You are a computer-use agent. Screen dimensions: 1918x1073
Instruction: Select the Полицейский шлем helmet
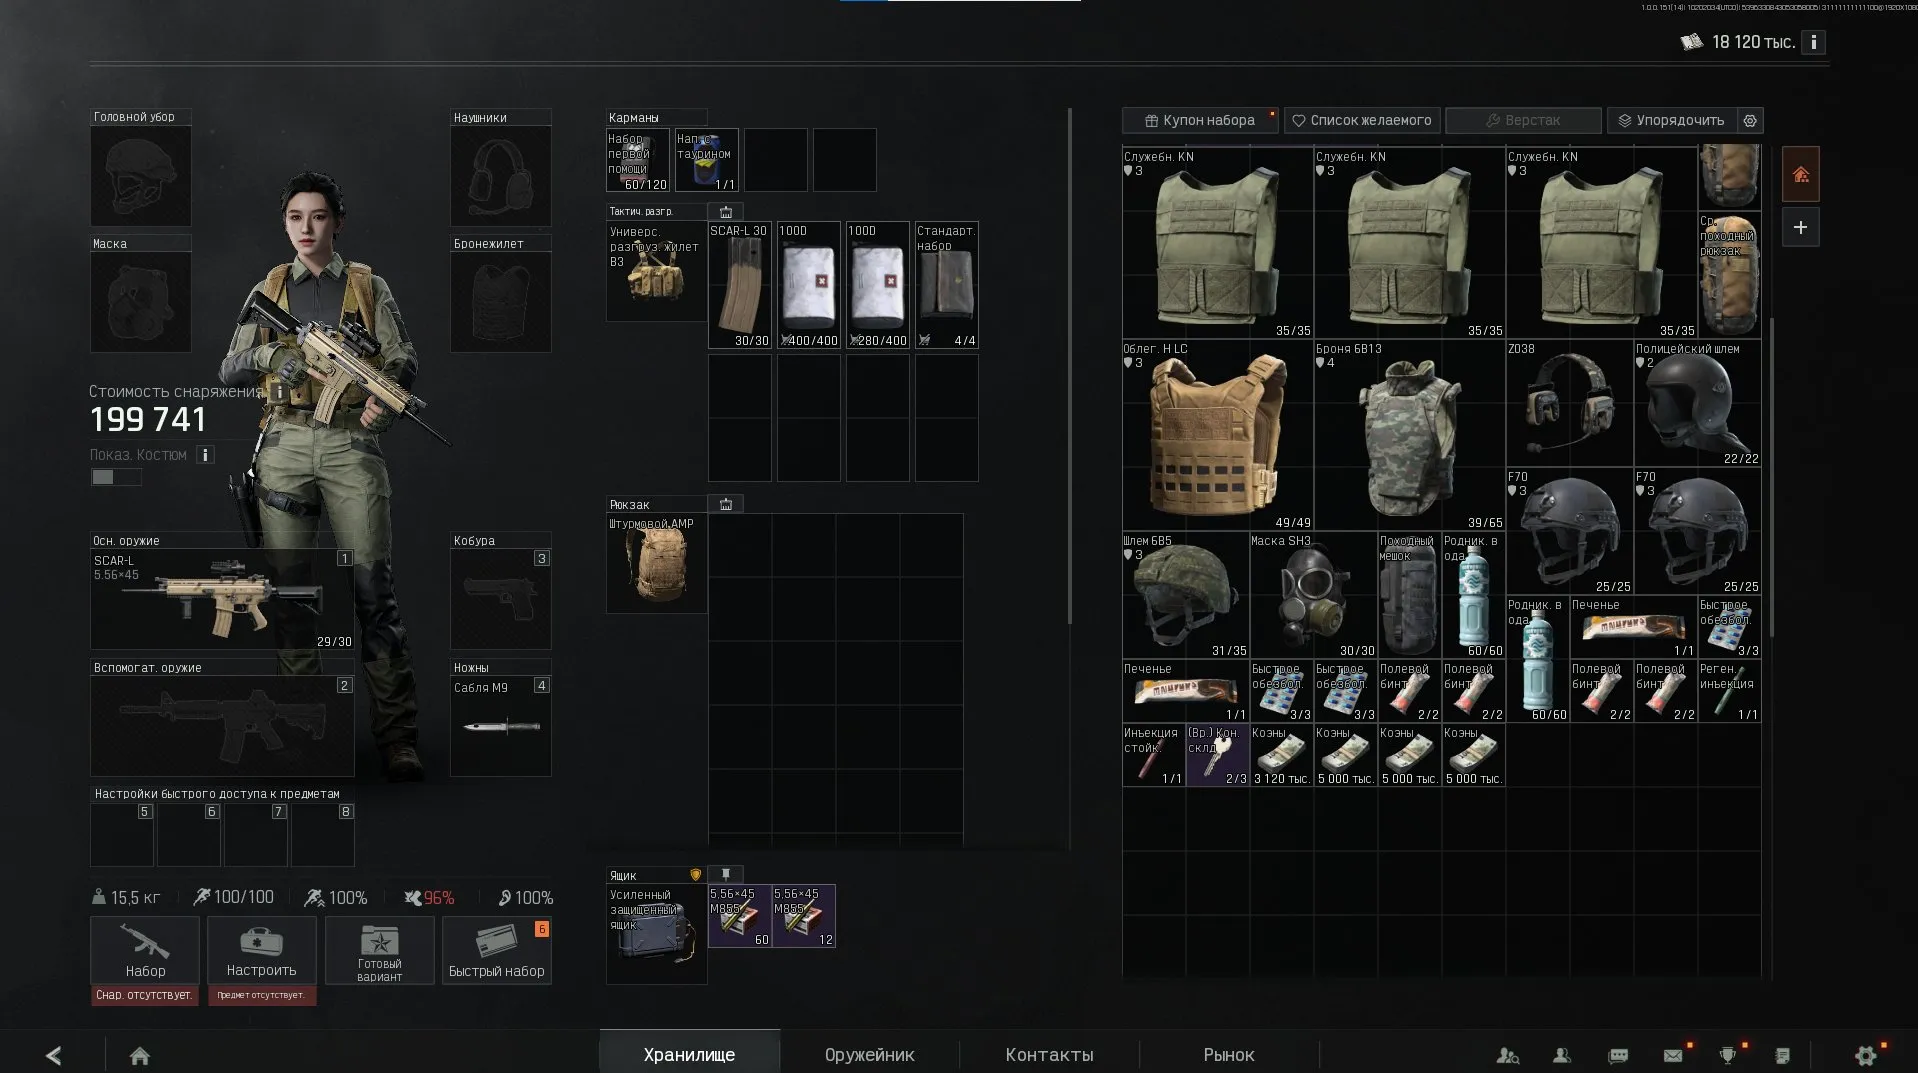coord(1698,403)
